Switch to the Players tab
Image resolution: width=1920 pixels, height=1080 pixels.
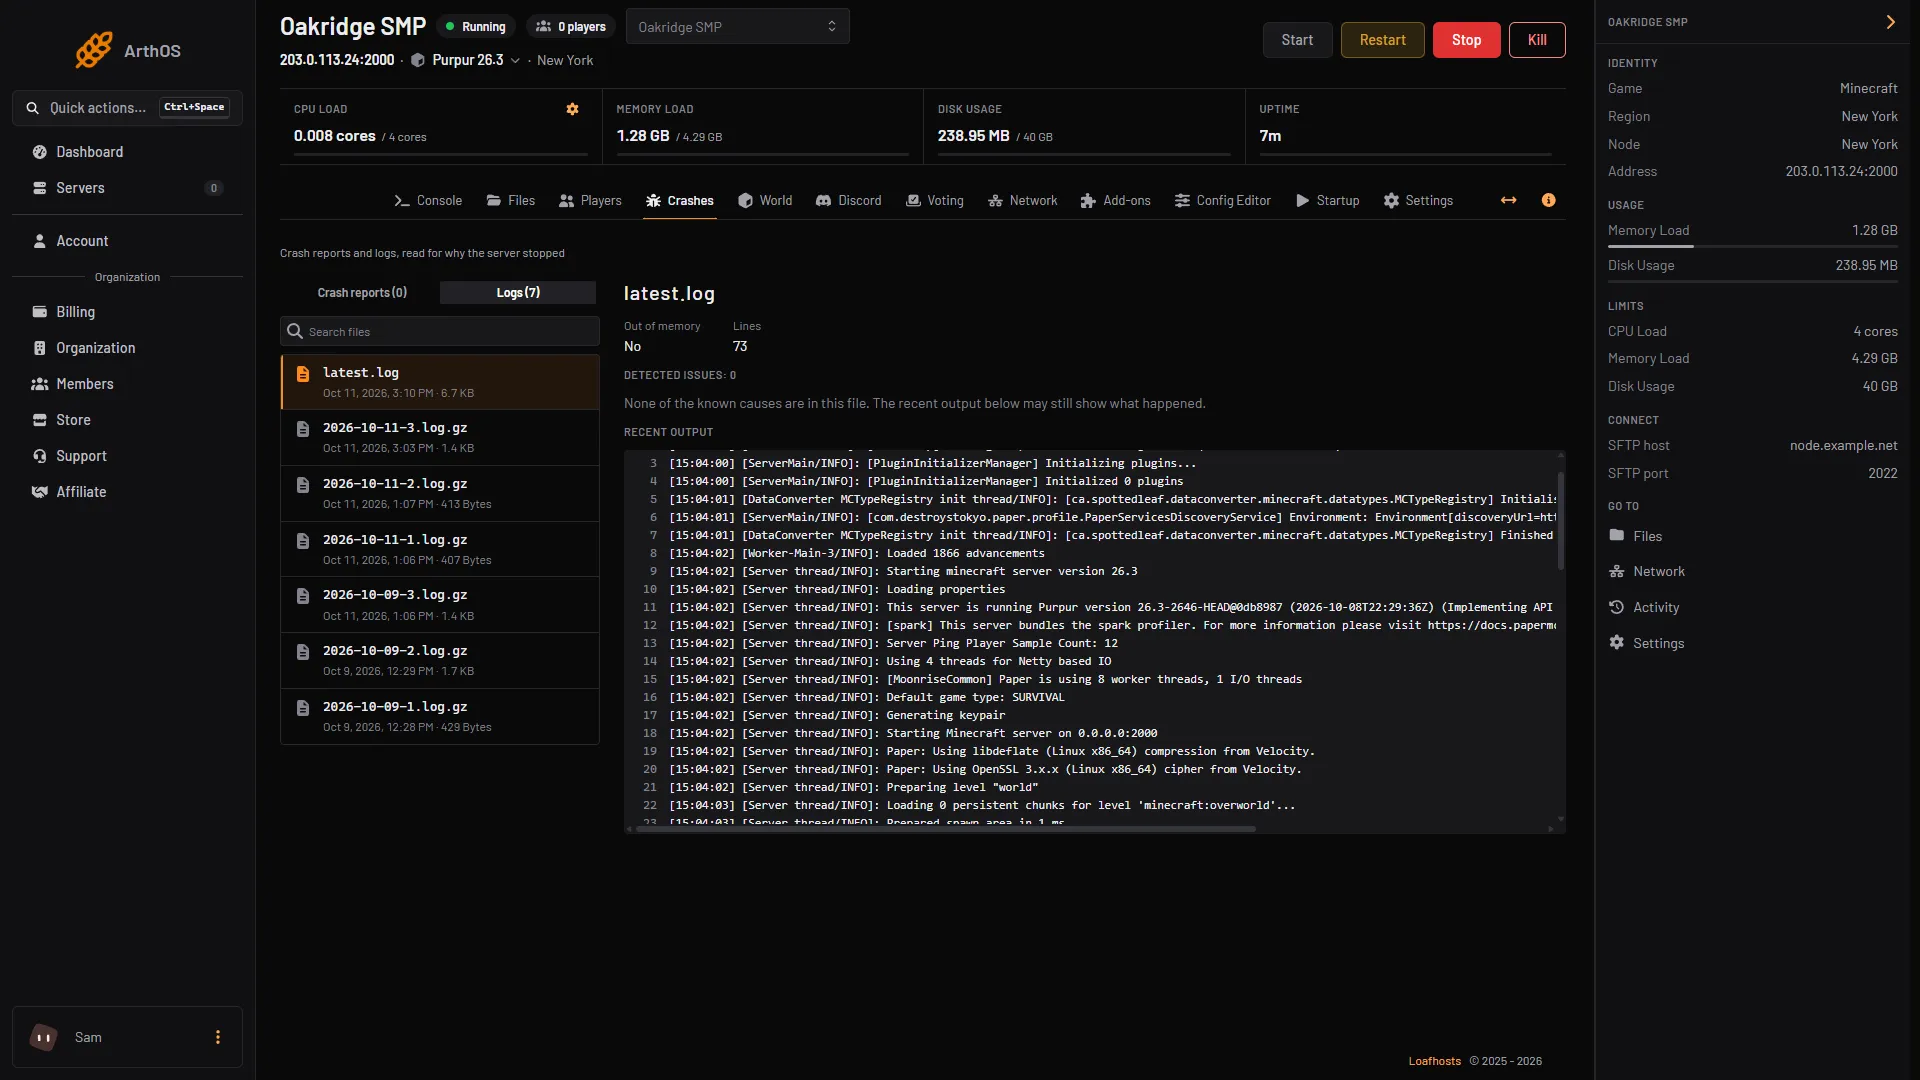[x=590, y=200]
